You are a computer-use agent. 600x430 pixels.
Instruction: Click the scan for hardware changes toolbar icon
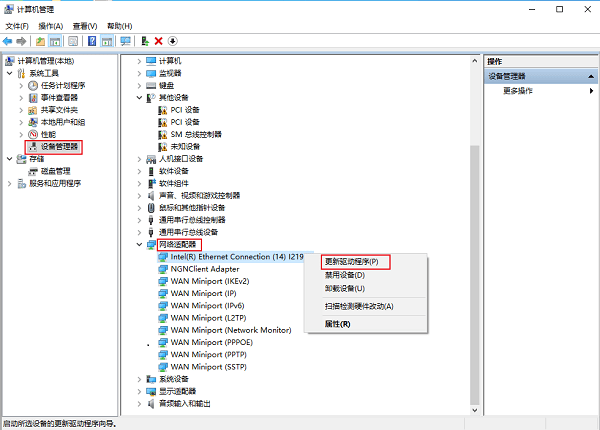[125, 41]
